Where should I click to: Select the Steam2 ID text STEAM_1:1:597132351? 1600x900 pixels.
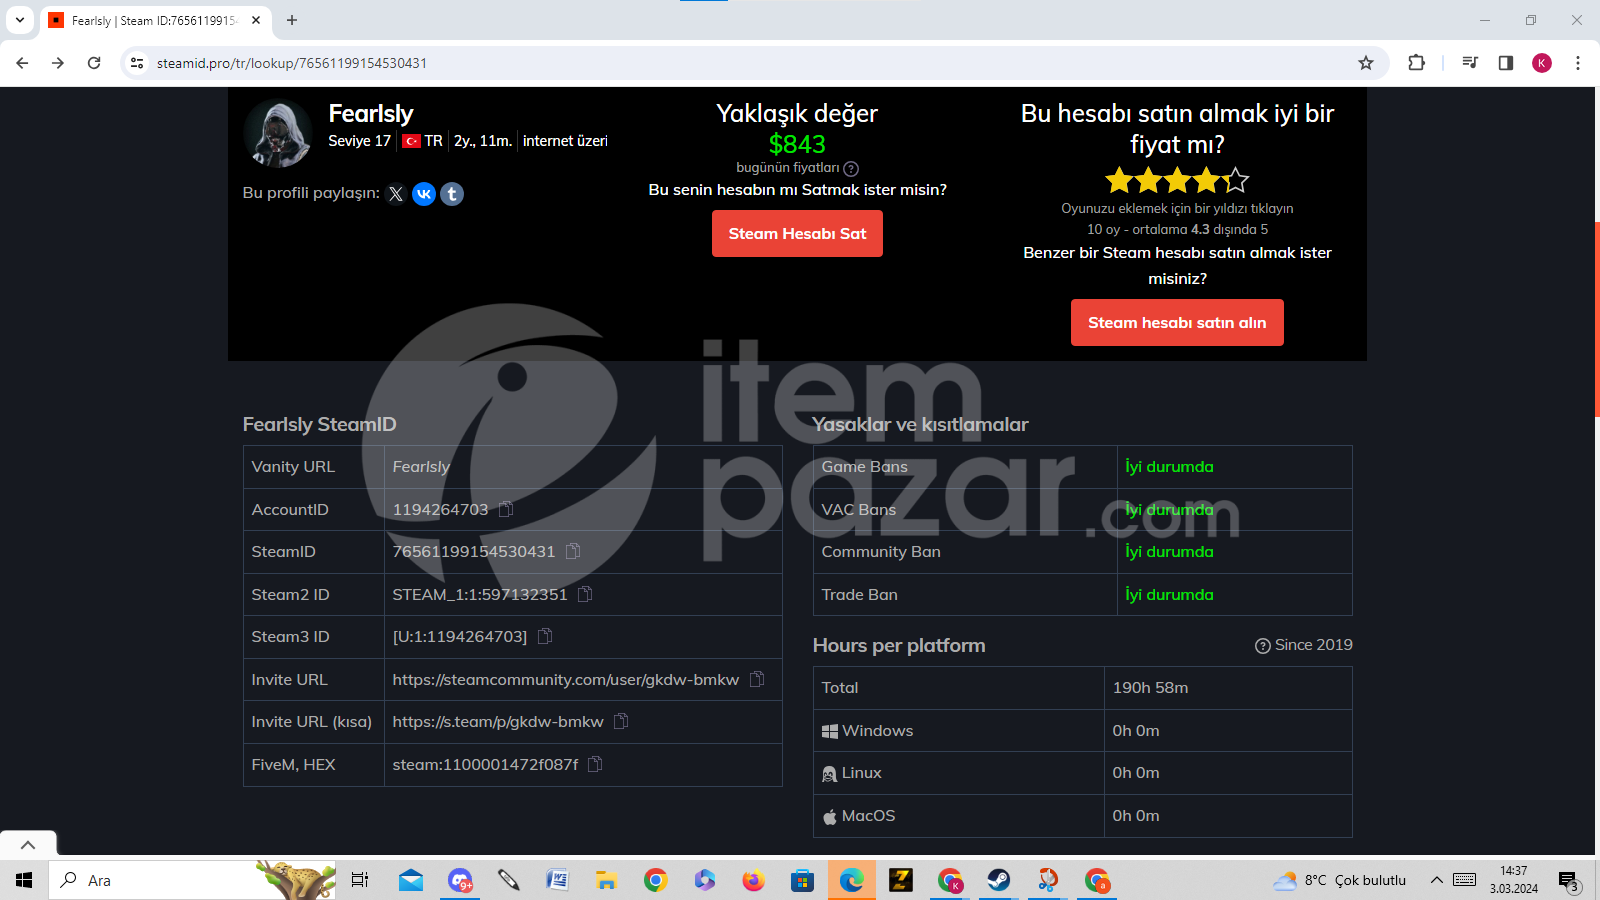click(x=480, y=595)
